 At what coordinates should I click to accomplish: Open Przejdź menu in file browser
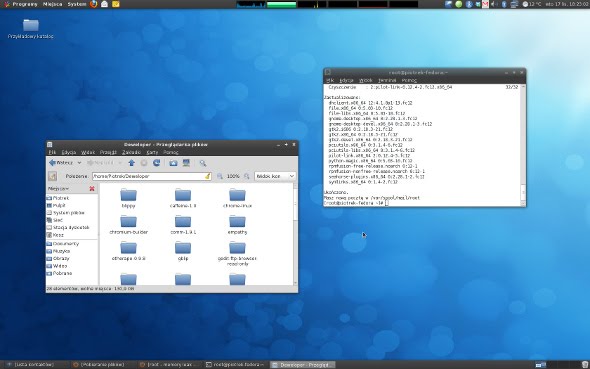click(x=108, y=152)
